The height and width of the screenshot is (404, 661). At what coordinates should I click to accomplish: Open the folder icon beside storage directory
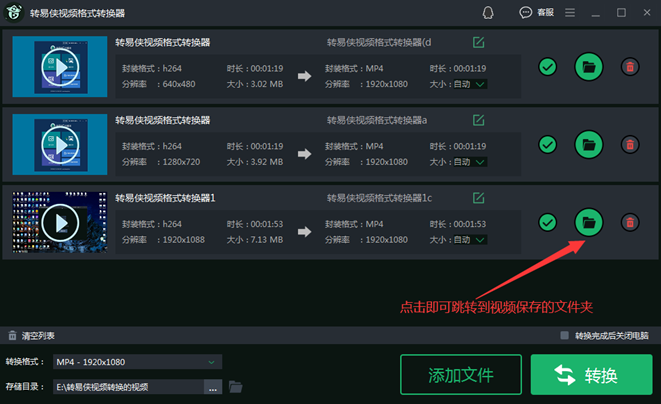(x=236, y=386)
